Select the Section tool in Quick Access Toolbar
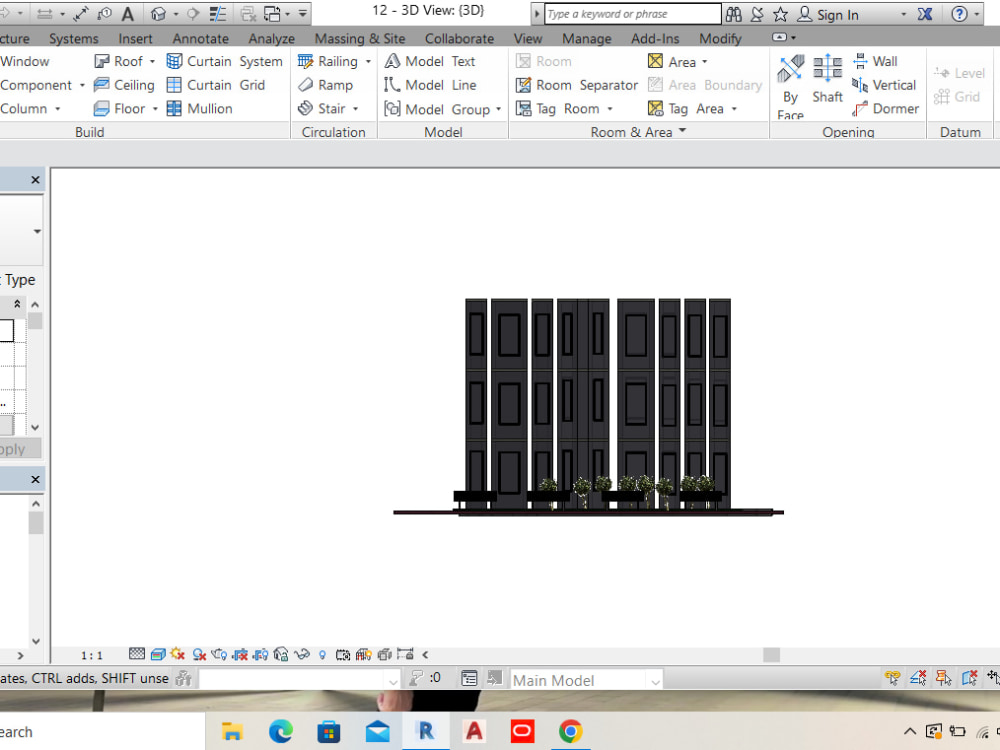 194,12
